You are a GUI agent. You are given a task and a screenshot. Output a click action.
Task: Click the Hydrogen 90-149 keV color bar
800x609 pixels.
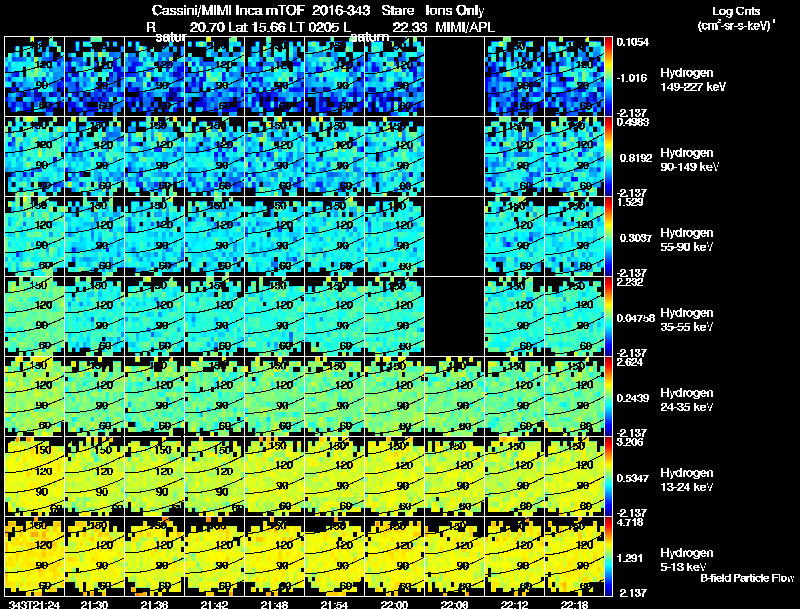pos(608,156)
